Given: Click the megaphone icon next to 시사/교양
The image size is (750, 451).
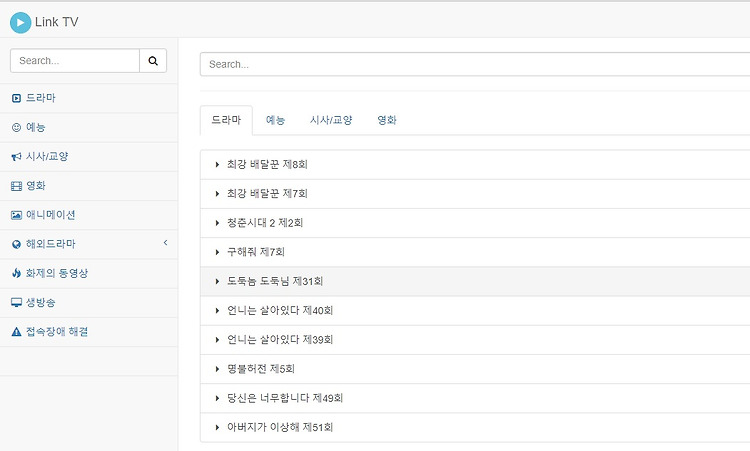Looking at the screenshot, I should tap(16, 157).
